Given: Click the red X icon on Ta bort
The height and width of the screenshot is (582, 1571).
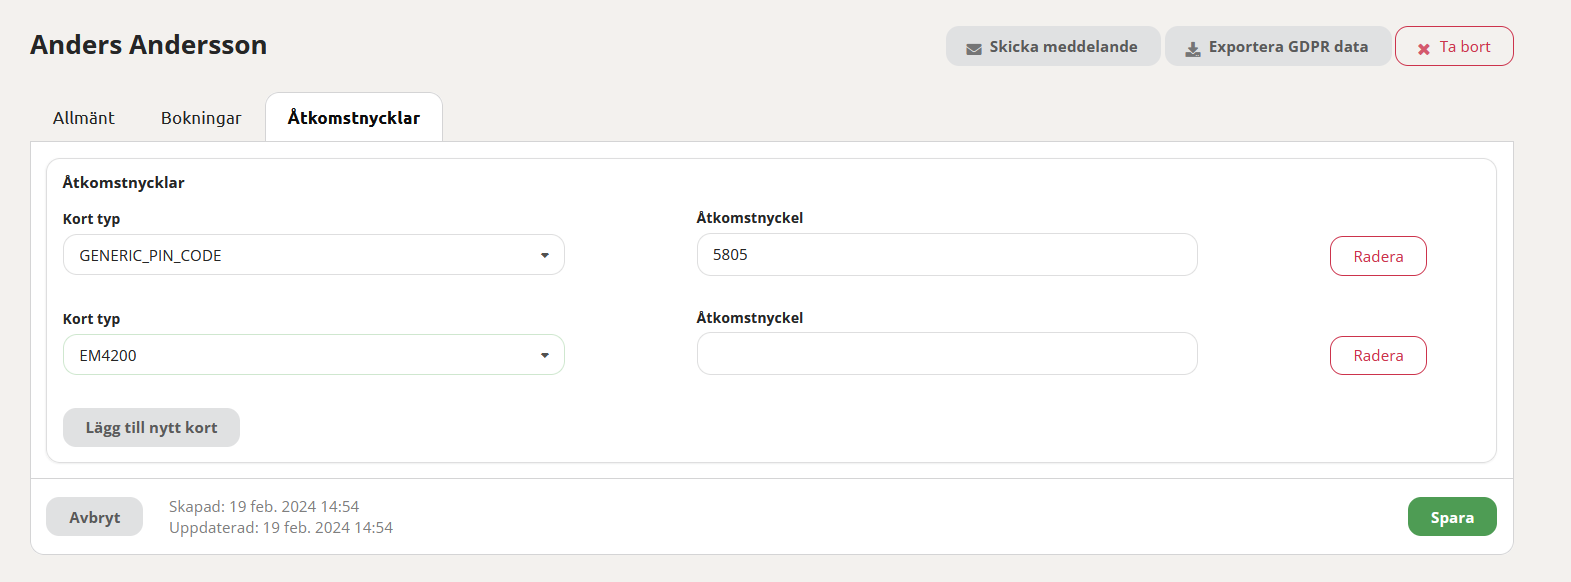Looking at the screenshot, I should [1424, 48].
